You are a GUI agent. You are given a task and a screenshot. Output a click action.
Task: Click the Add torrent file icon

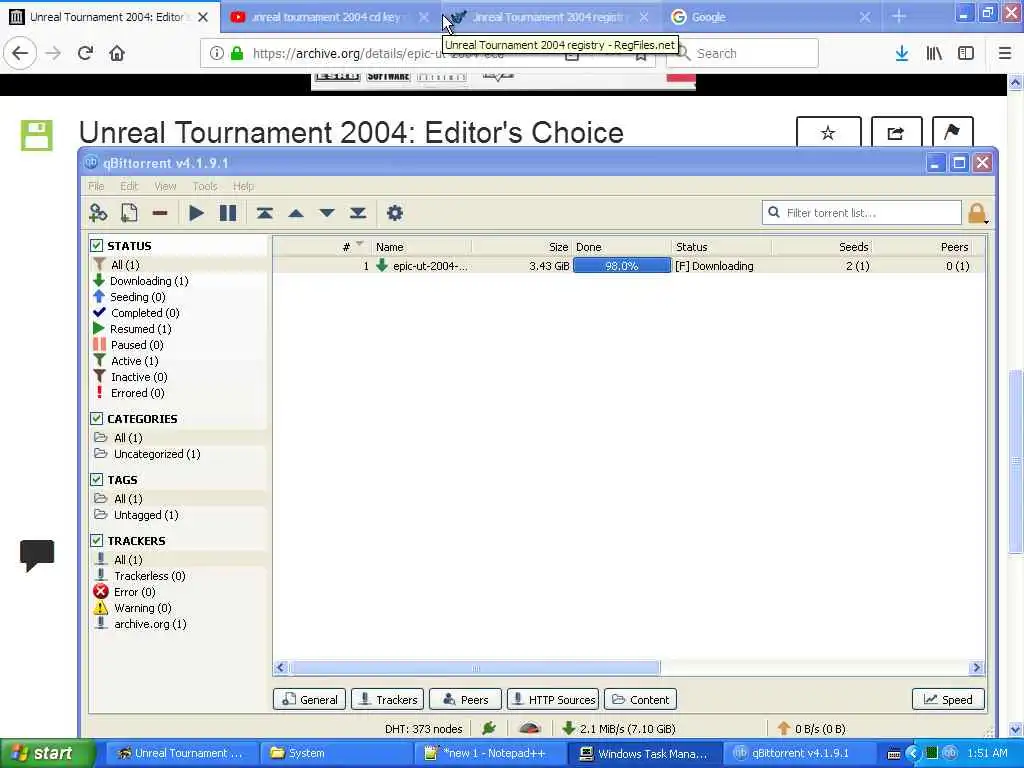(129, 213)
